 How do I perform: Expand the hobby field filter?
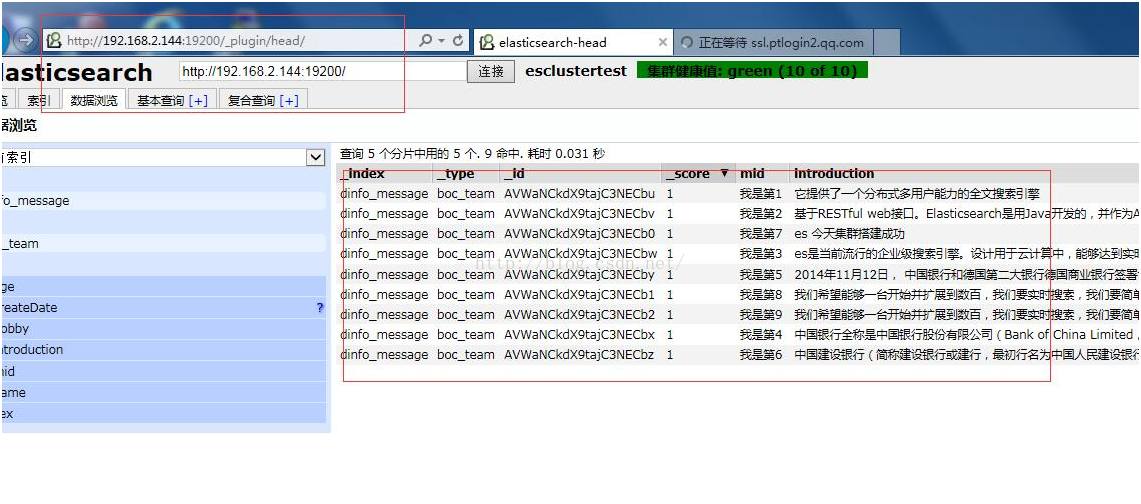tap(162, 329)
